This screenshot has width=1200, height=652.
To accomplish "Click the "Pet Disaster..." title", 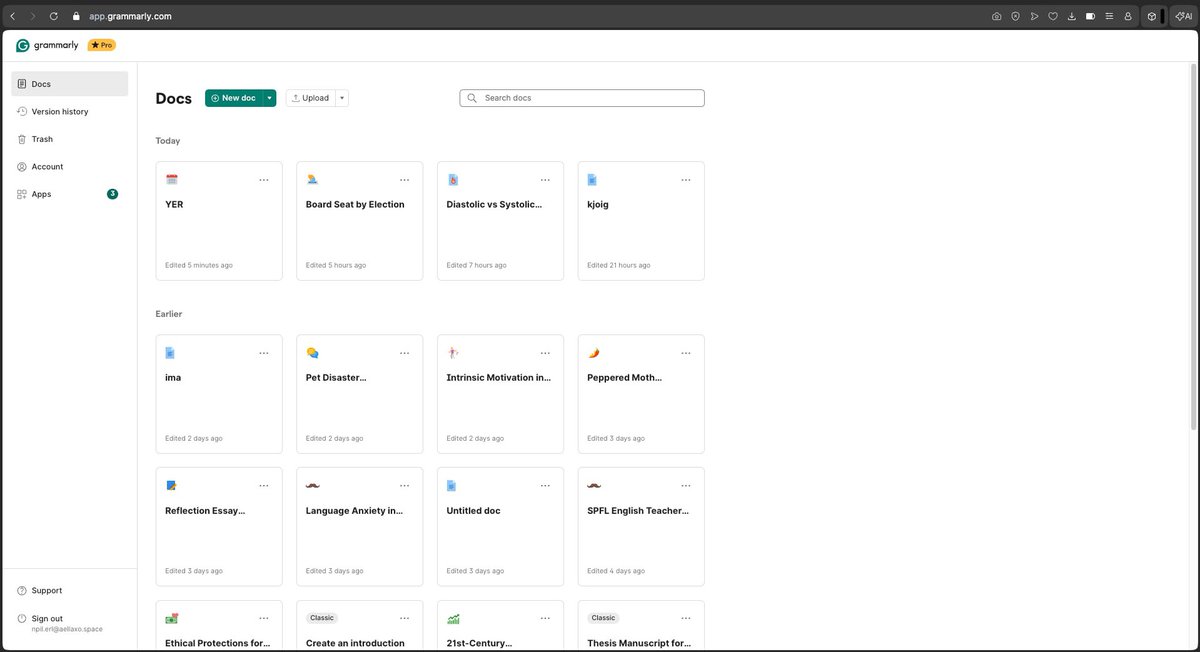I will point(336,378).
